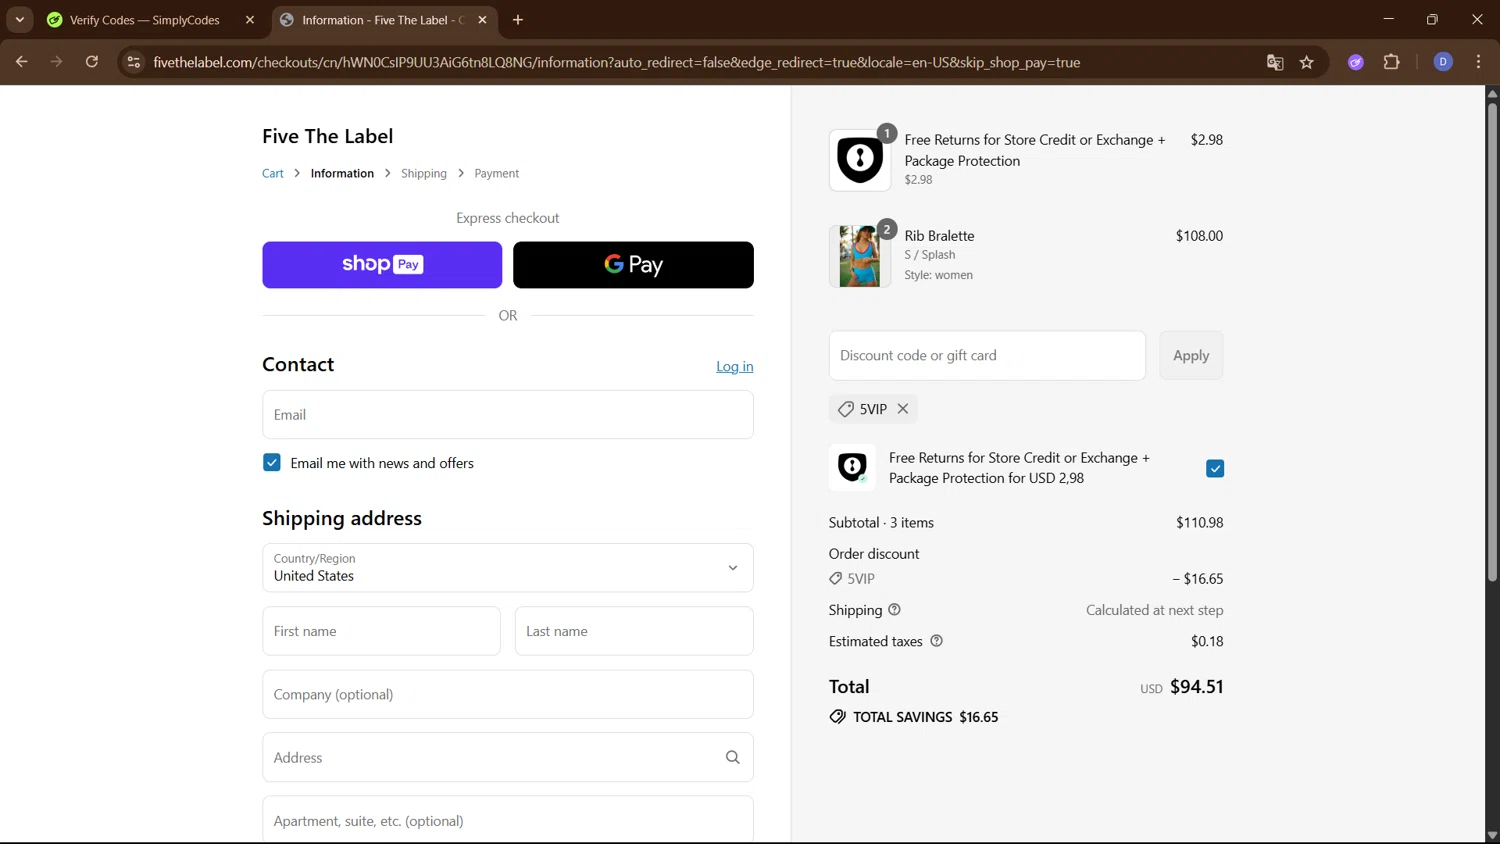Select the Information breadcrumb step

[x=342, y=173]
